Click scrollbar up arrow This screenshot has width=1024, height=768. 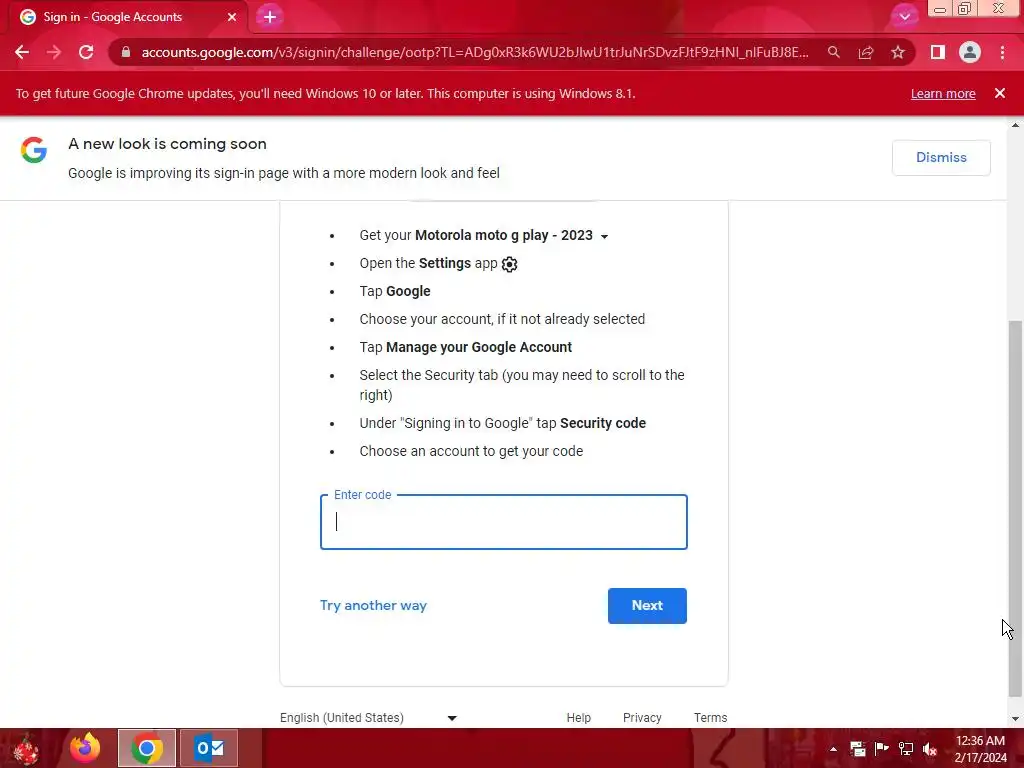pyautogui.click(x=1015, y=125)
